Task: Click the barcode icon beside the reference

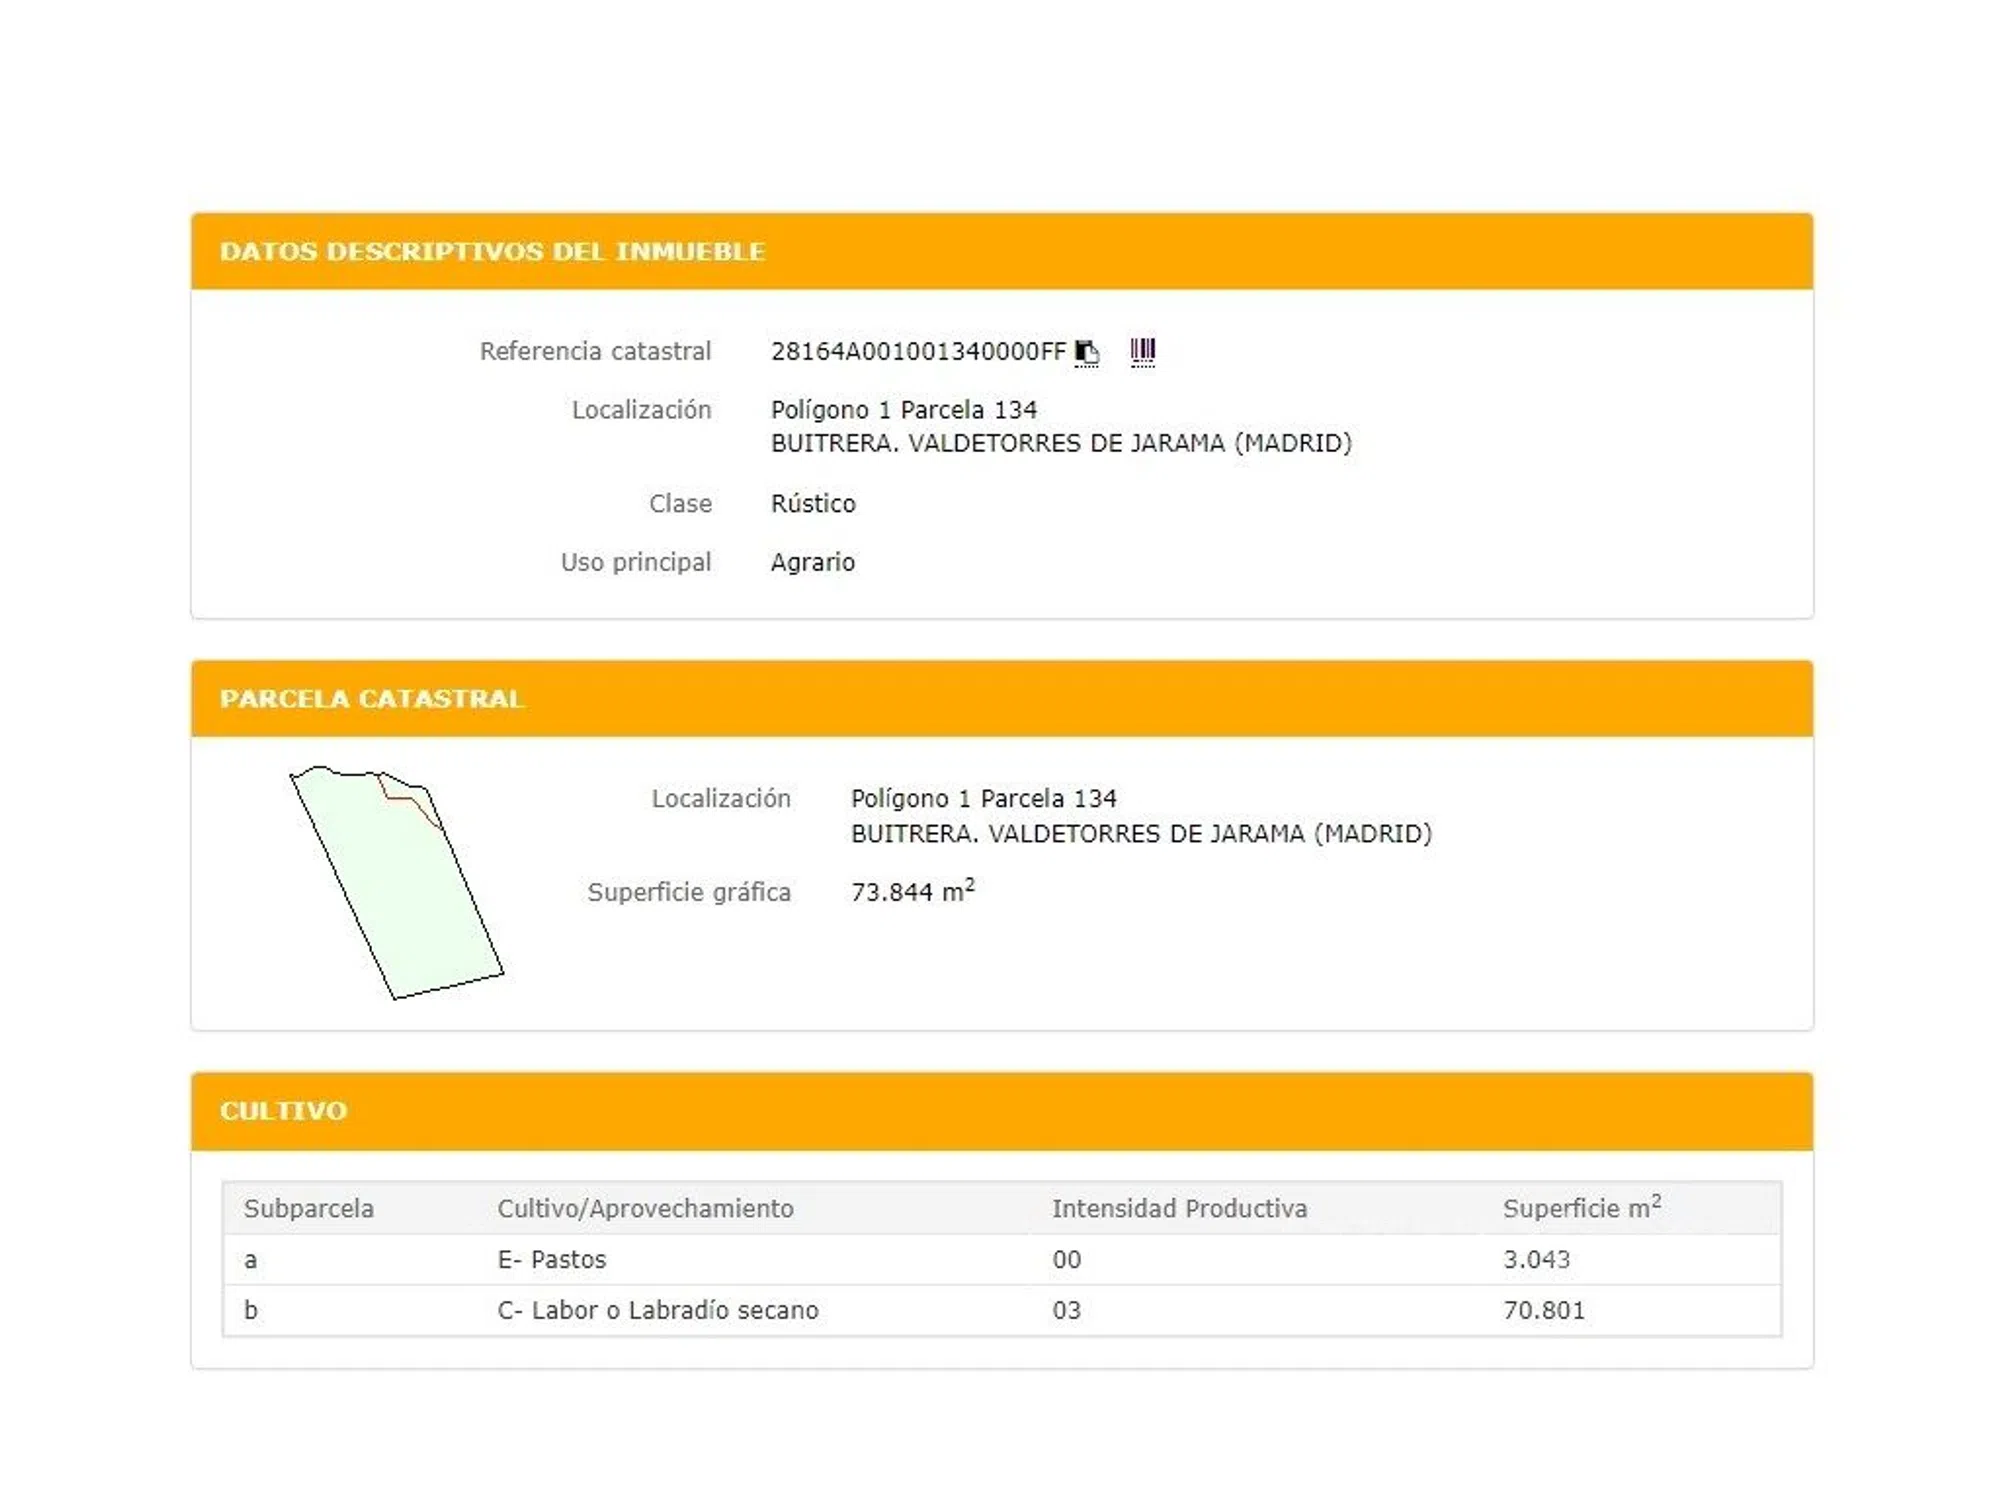Action: [x=1142, y=351]
